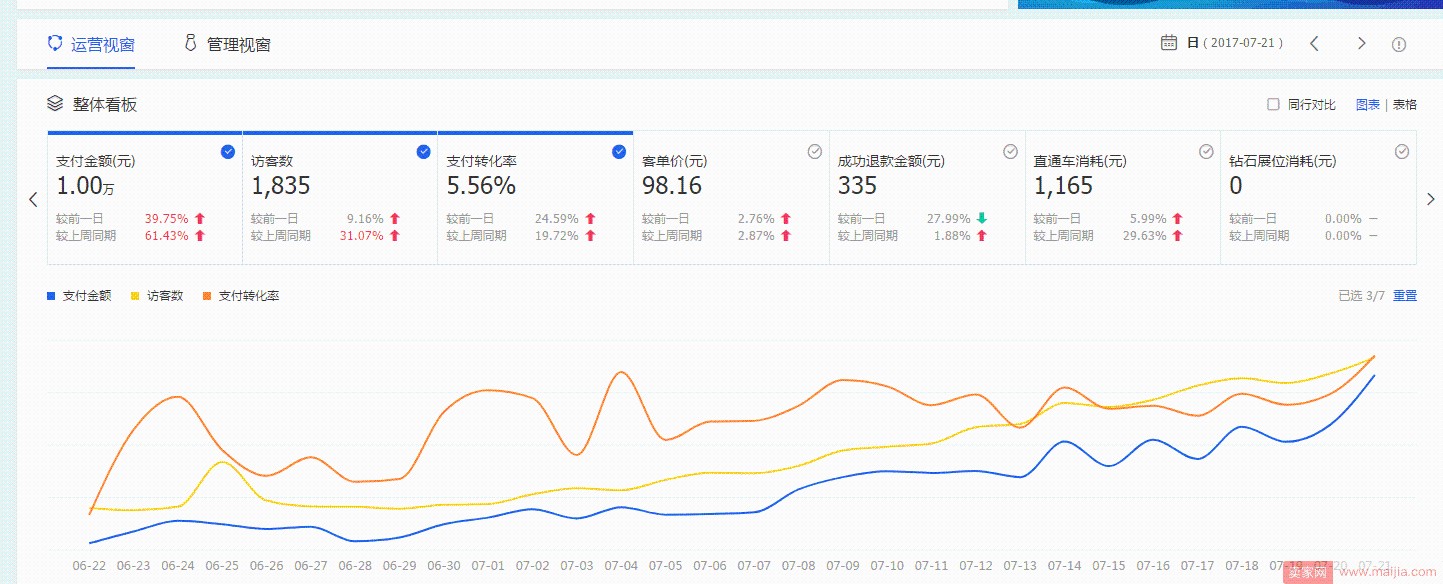Click the 整体看板 section title

[x=105, y=104]
